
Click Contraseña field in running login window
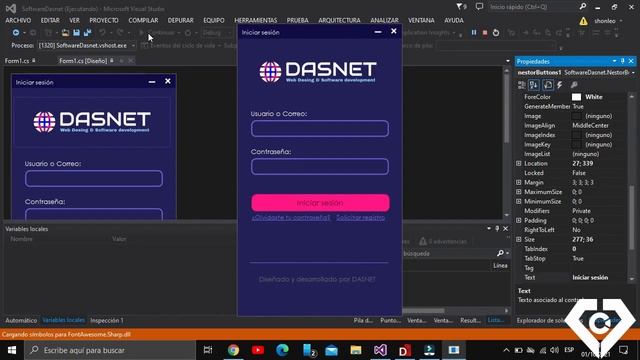[320, 167]
